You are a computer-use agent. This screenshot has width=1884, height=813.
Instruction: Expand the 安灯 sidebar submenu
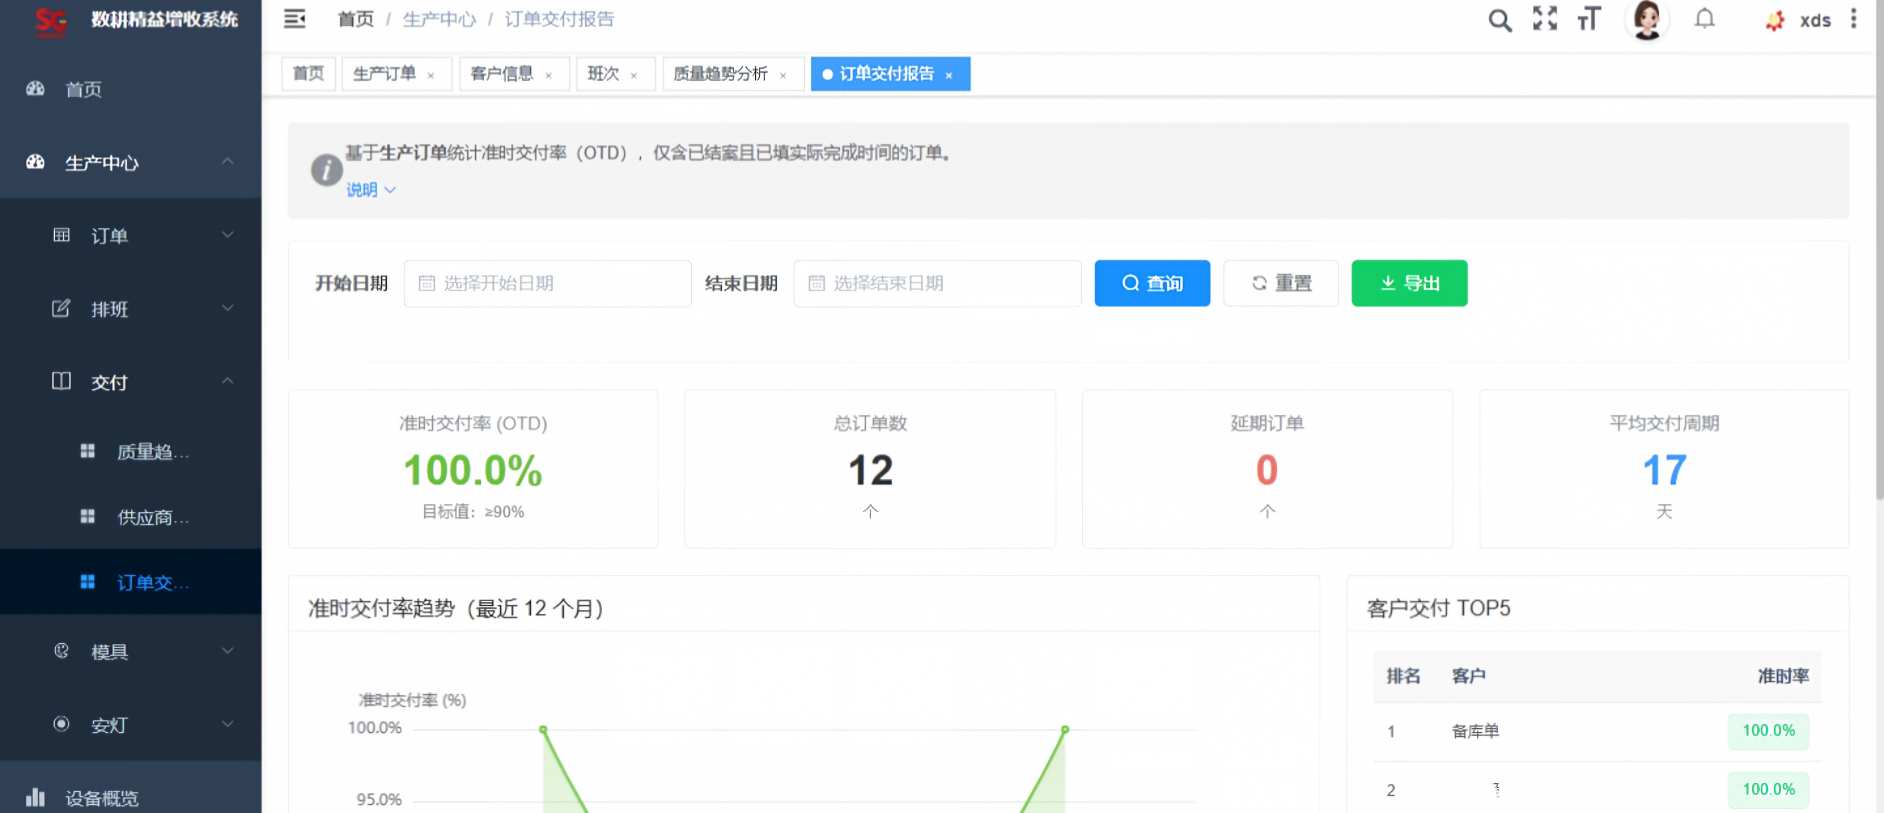coord(130,725)
